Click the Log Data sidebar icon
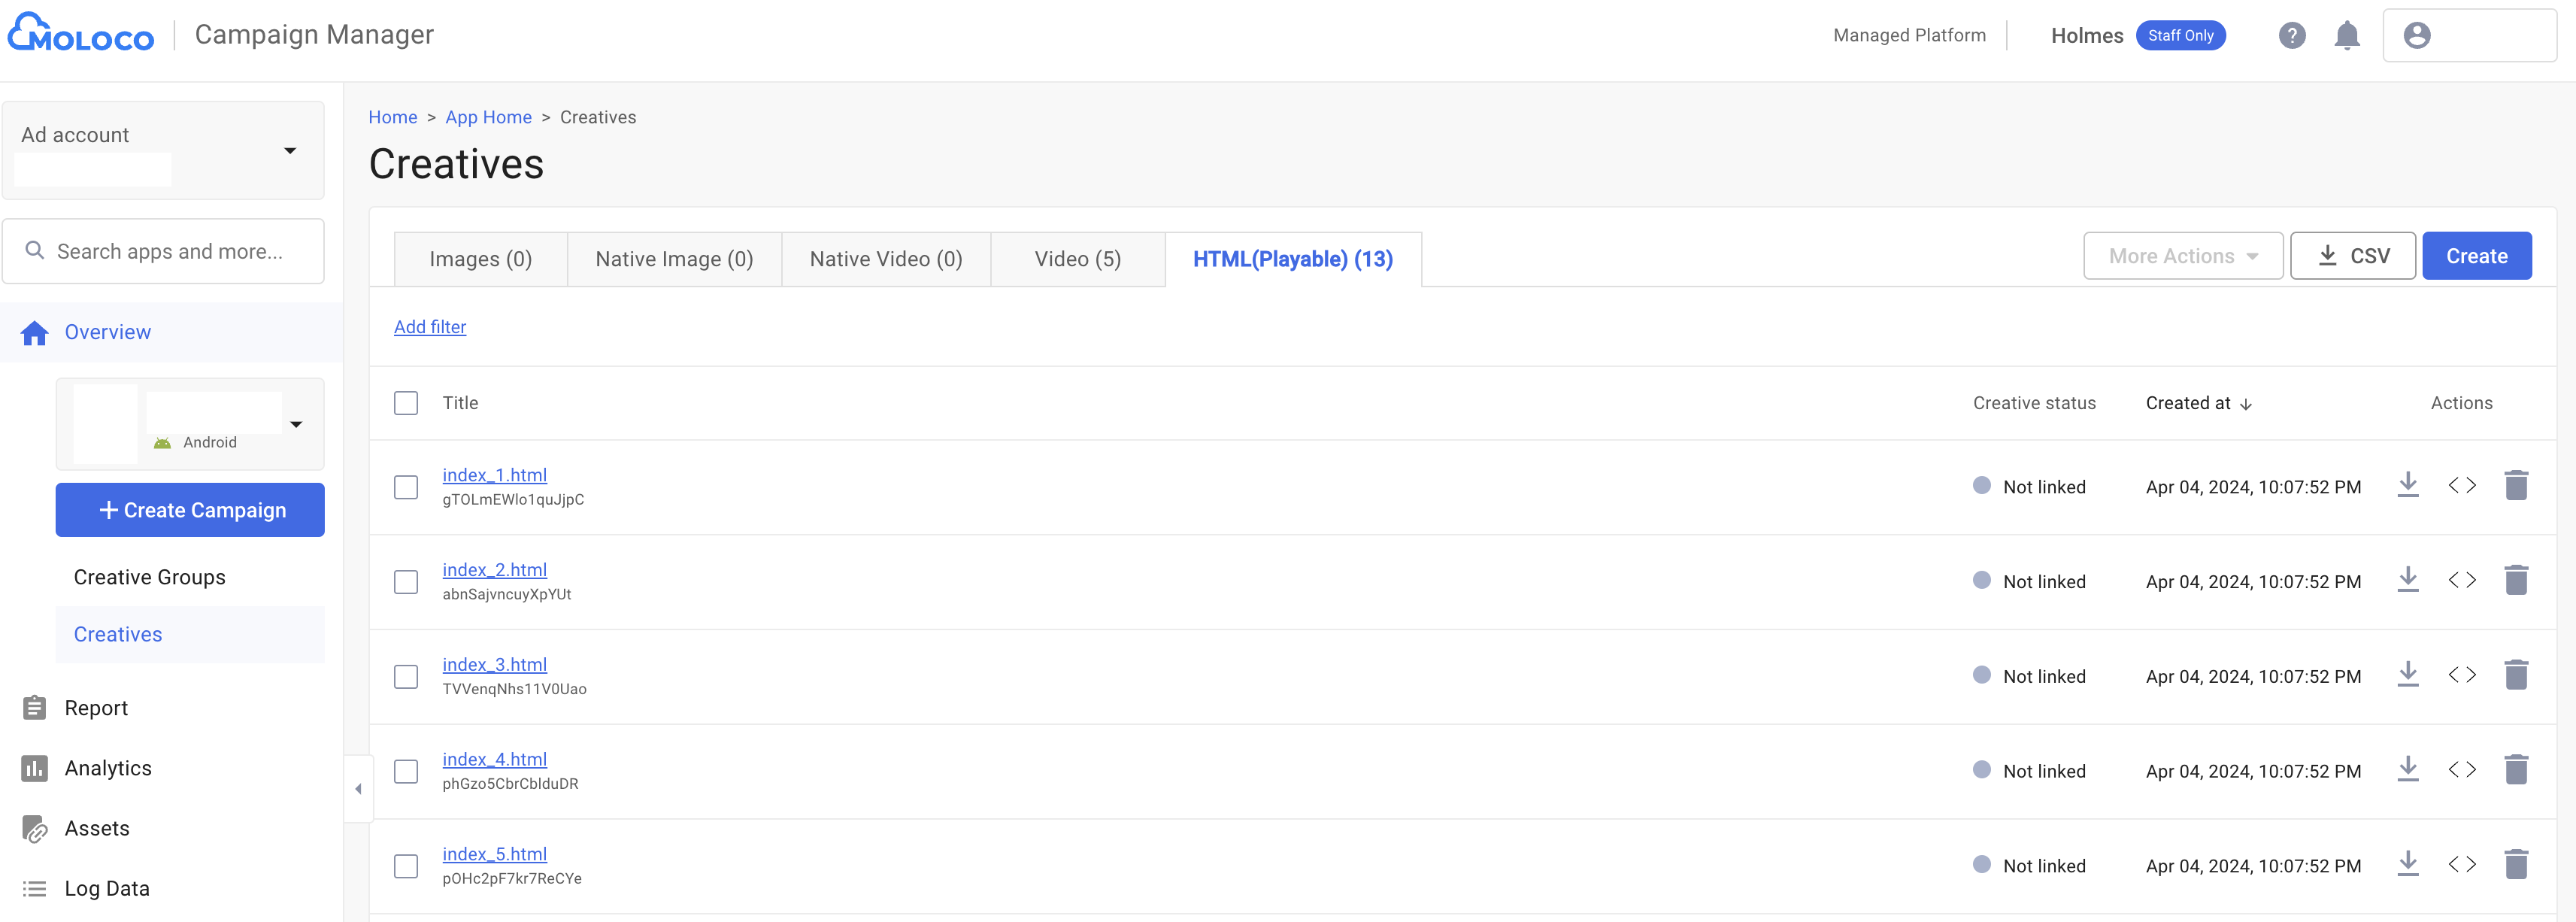Screen dimensions: 2576x922 pyautogui.click(x=34, y=888)
